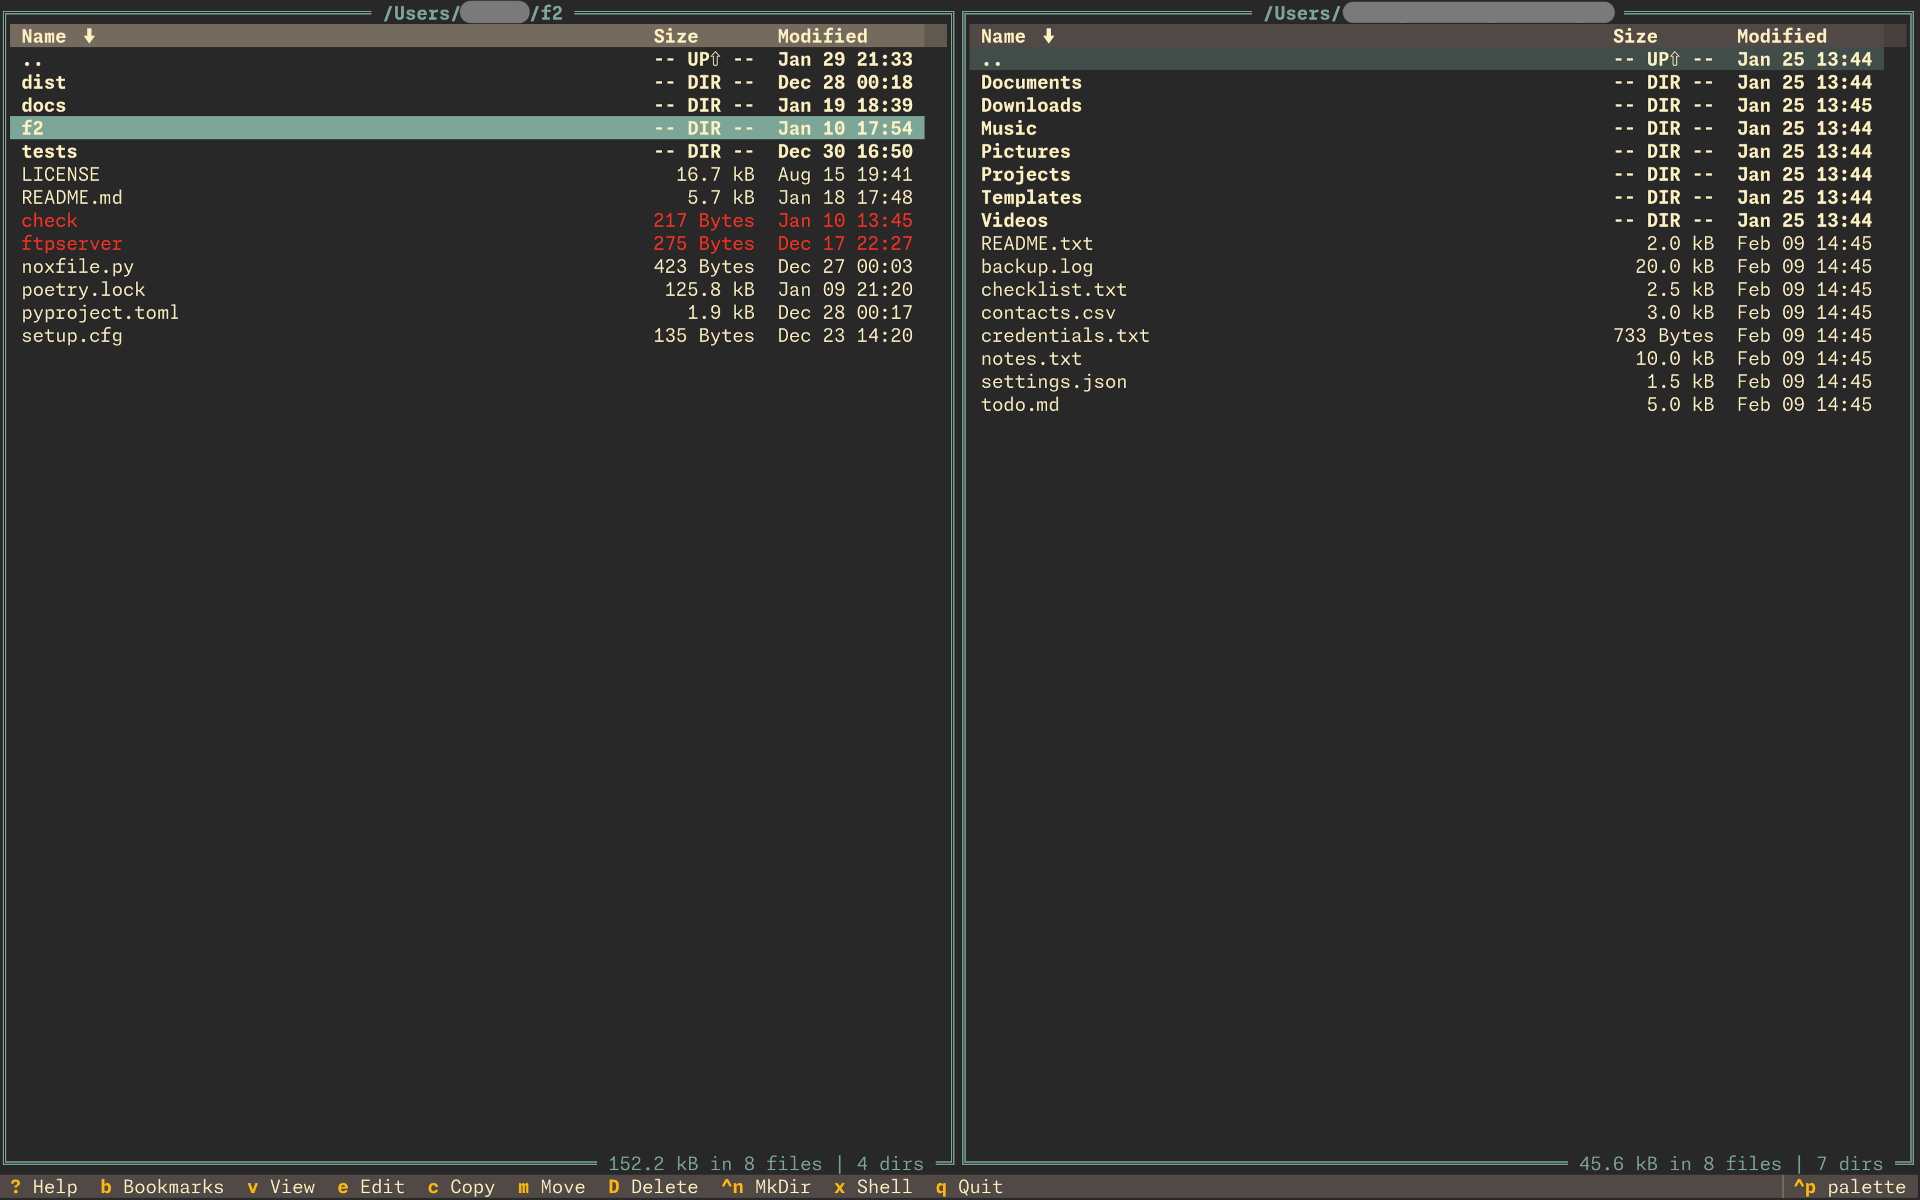Select the backup.log file
The image size is (1920, 1200).
pos(1427,266)
